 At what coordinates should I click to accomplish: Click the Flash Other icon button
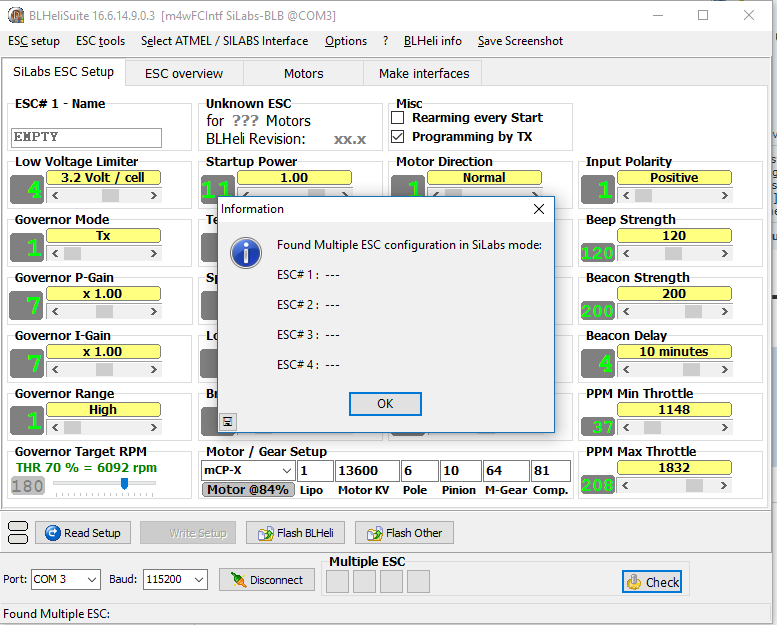tap(404, 533)
